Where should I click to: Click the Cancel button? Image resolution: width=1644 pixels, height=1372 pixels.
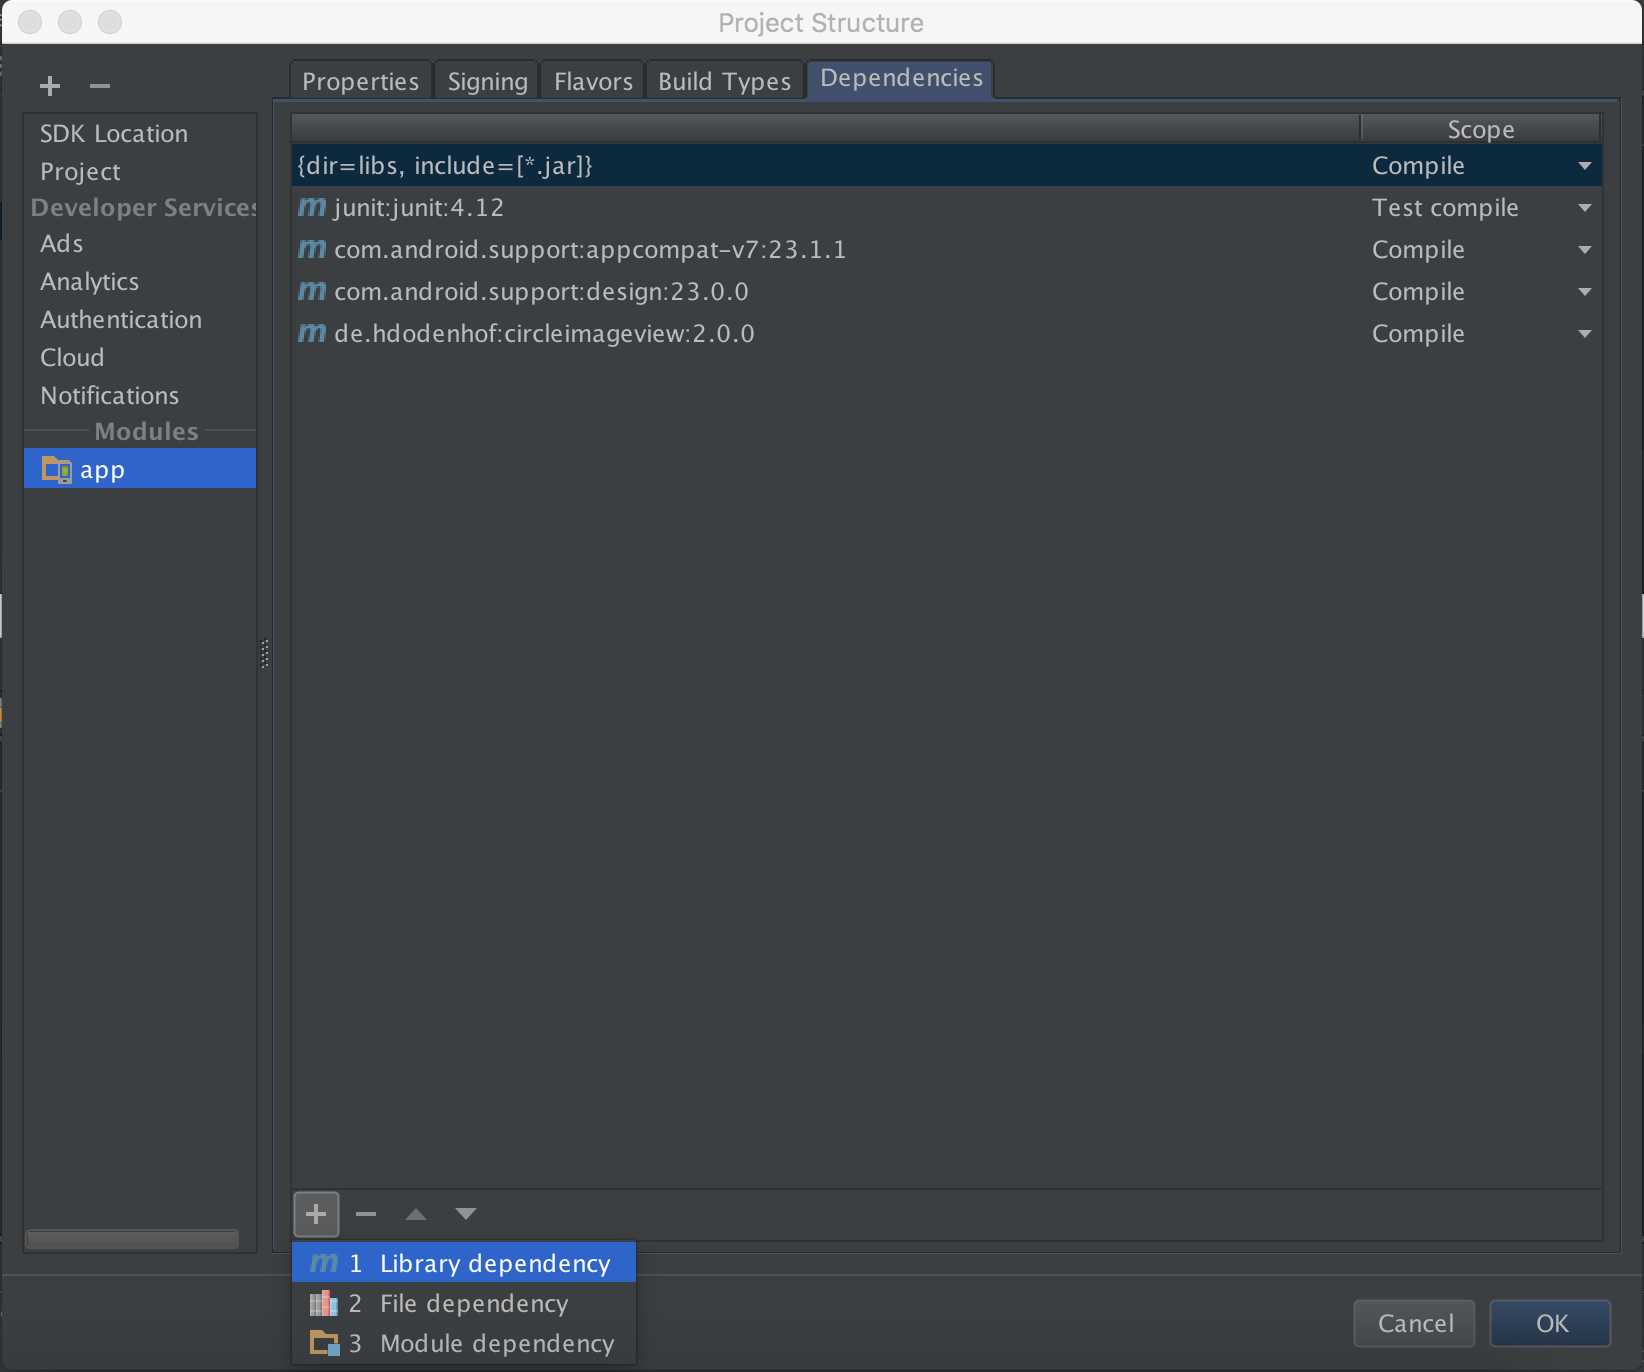coord(1415,1323)
